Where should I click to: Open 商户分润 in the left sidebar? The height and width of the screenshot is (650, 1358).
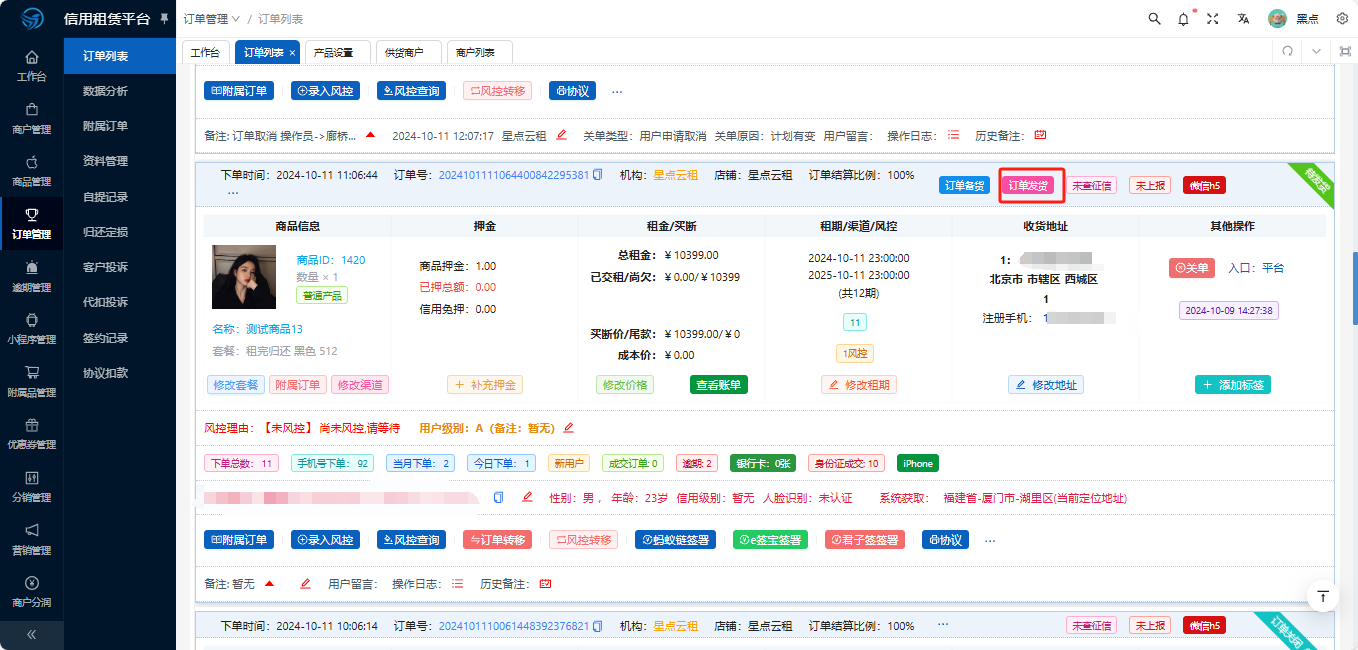(x=32, y=592)
